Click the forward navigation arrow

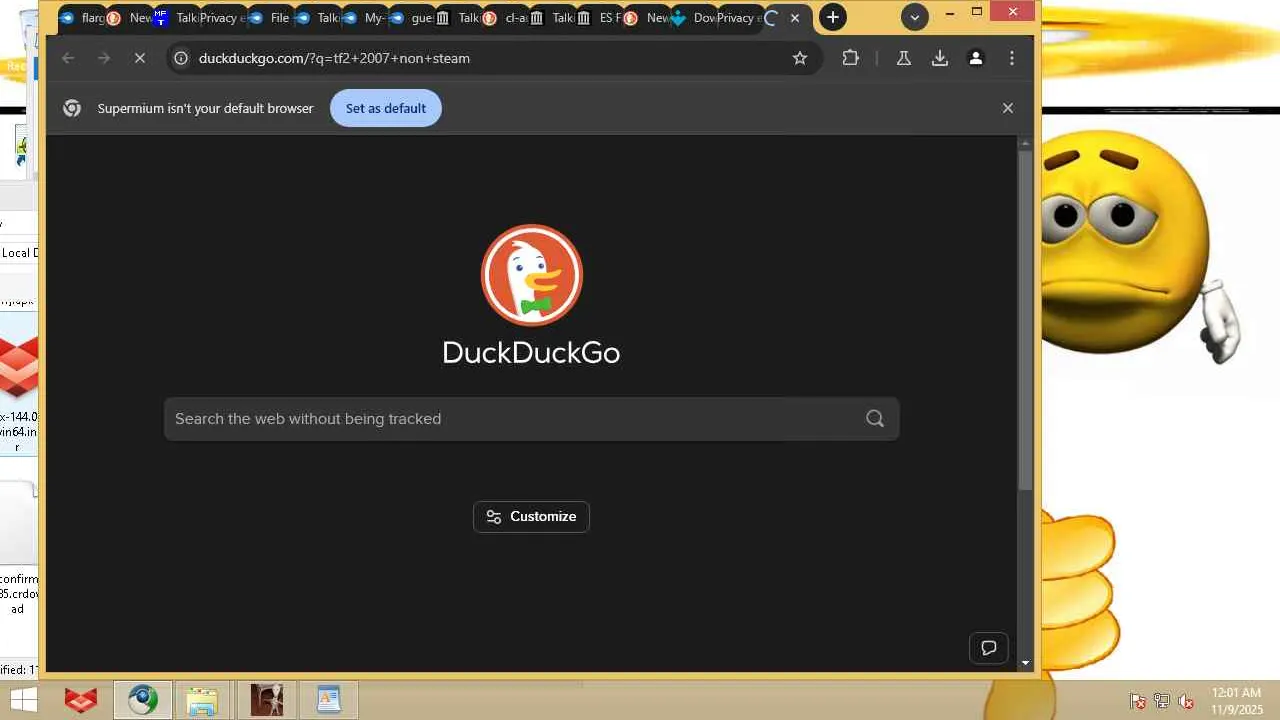click(x=104, y=58)
